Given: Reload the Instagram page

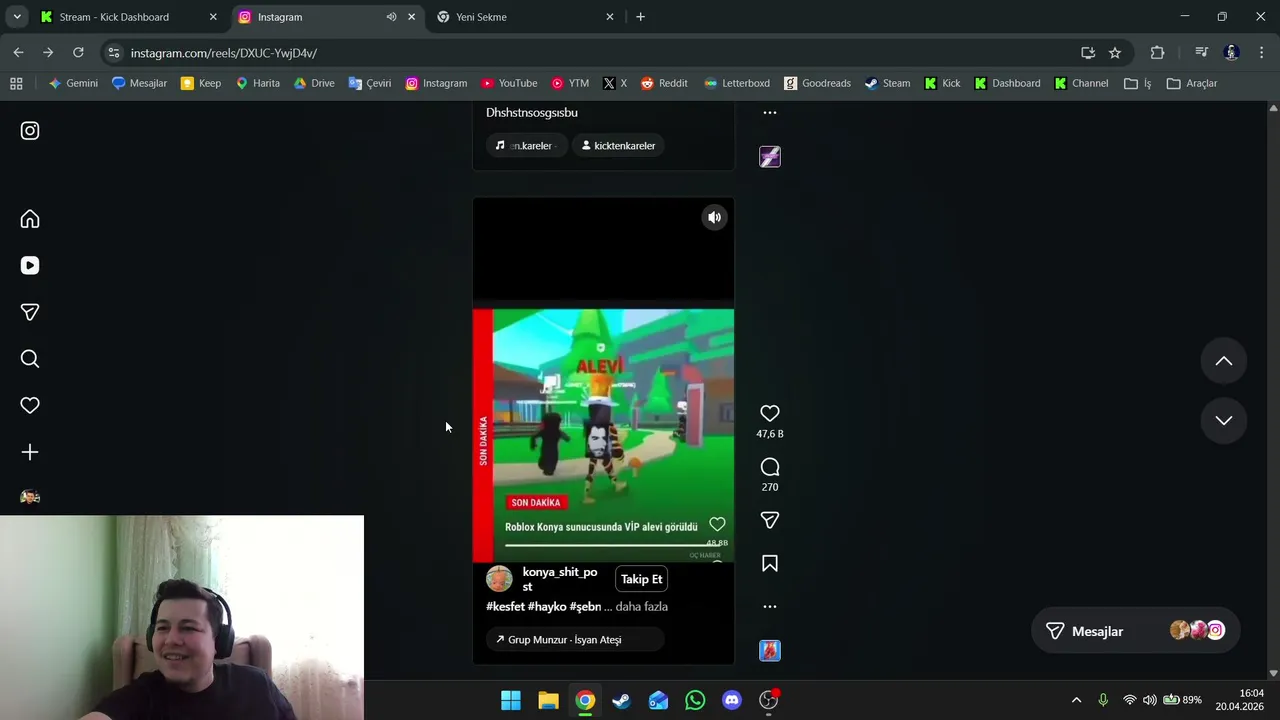Looking at the screenshot, I should 78,53.
